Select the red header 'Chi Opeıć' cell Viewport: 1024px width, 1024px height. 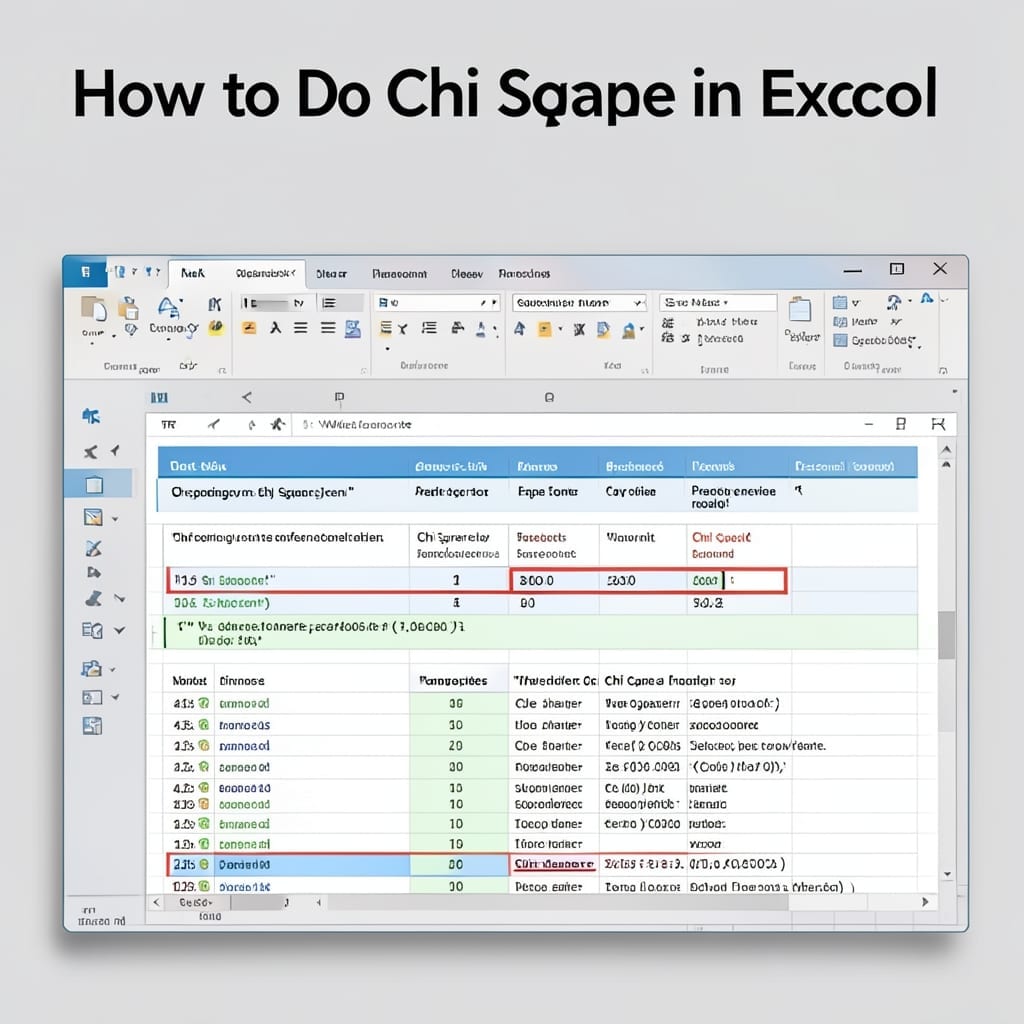(x=739, y=545)
